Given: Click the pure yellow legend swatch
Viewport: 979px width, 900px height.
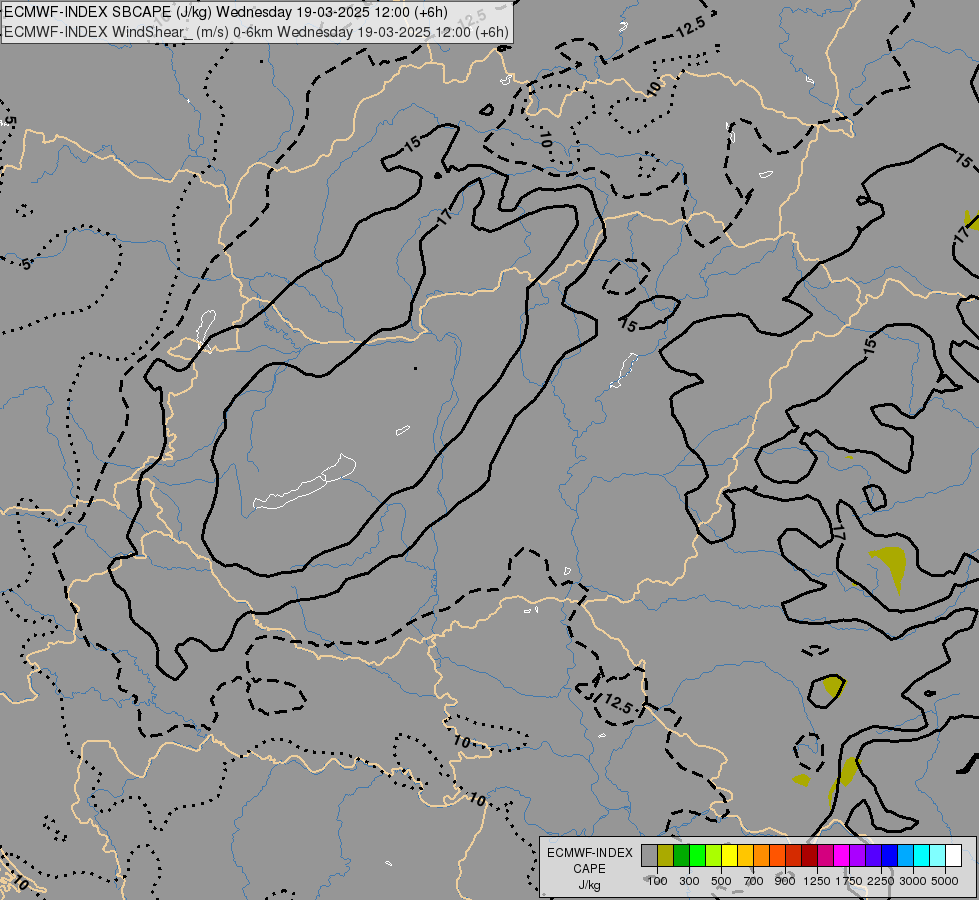Looking at the screenshot, I should 729,856.
